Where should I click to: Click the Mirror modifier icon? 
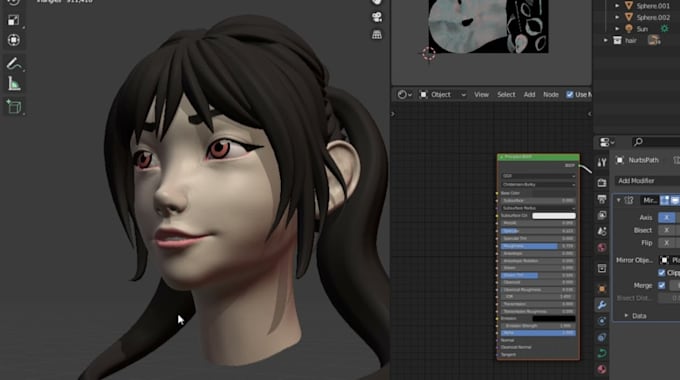pyautogui.click(x=629, y=200)
